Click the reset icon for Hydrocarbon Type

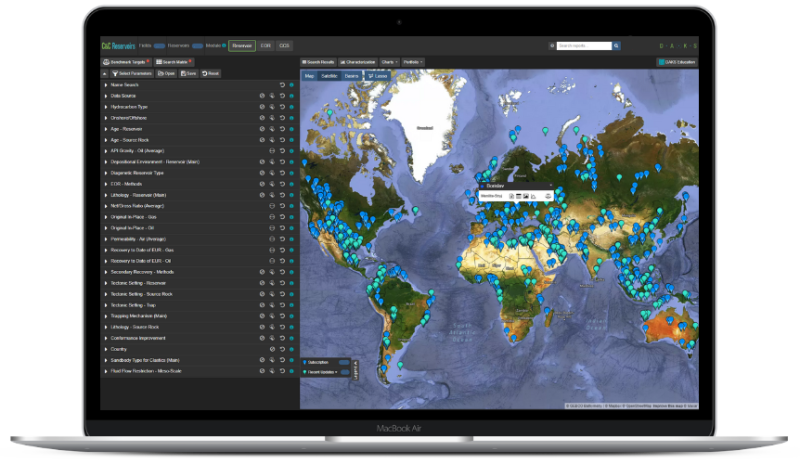tap(282, 107)
